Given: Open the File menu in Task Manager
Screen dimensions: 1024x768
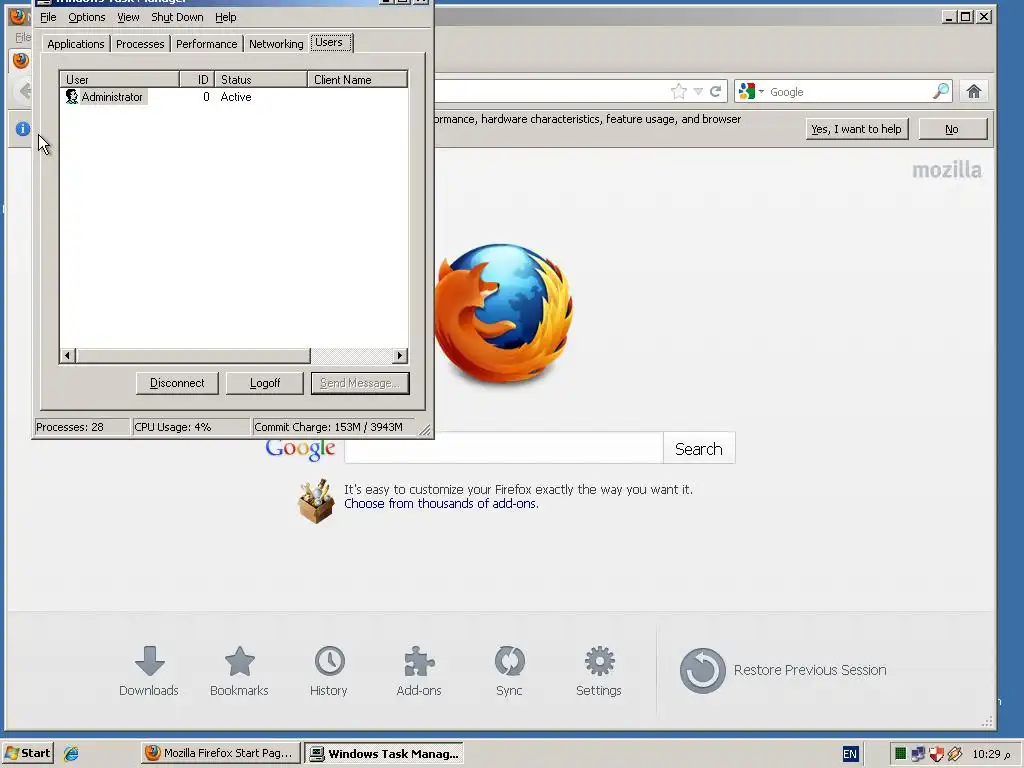Looking at the screenshot, I should (x=48, y=17).
